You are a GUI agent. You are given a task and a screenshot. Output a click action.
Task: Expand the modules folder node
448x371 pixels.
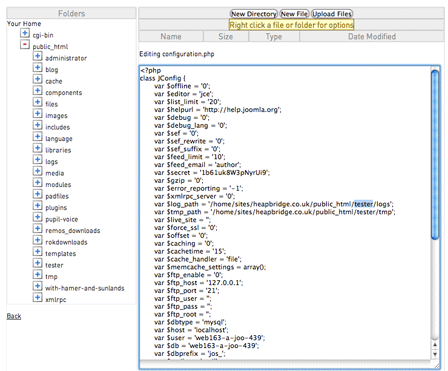(x=38, y=182)
